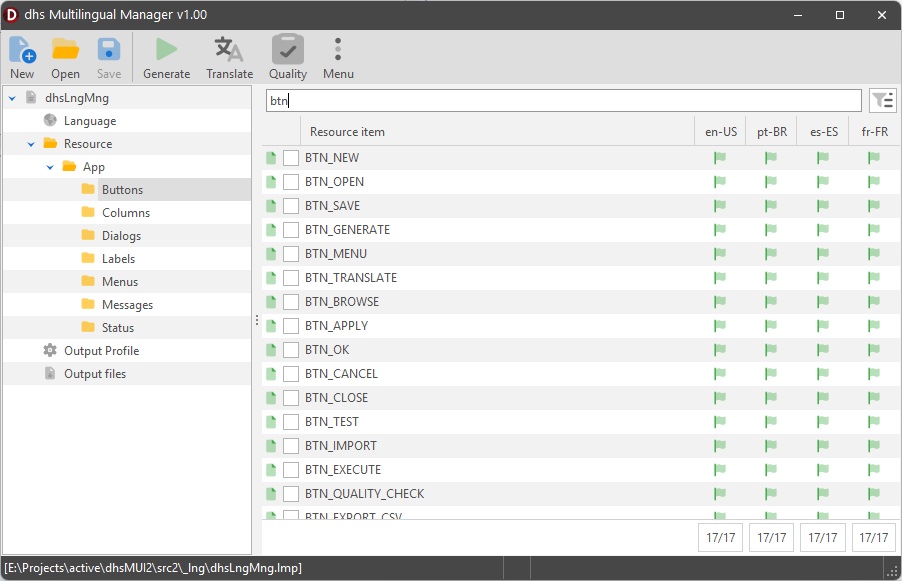Image resolution: width=902 pixels, height=581 pixels.
Task: Click the Language globe icon in the sidebar
Action: tap(48, 120)
